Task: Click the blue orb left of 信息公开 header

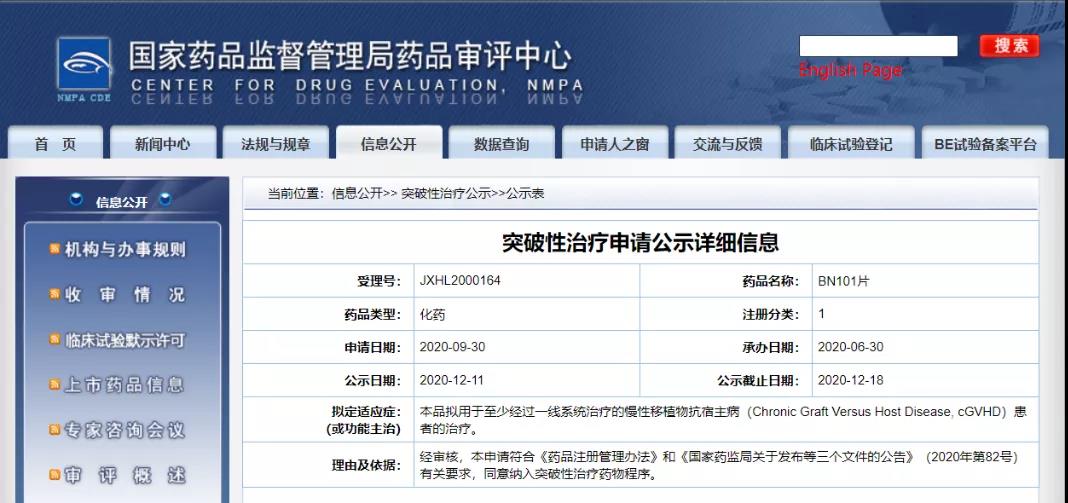Action: click(77, 200)
